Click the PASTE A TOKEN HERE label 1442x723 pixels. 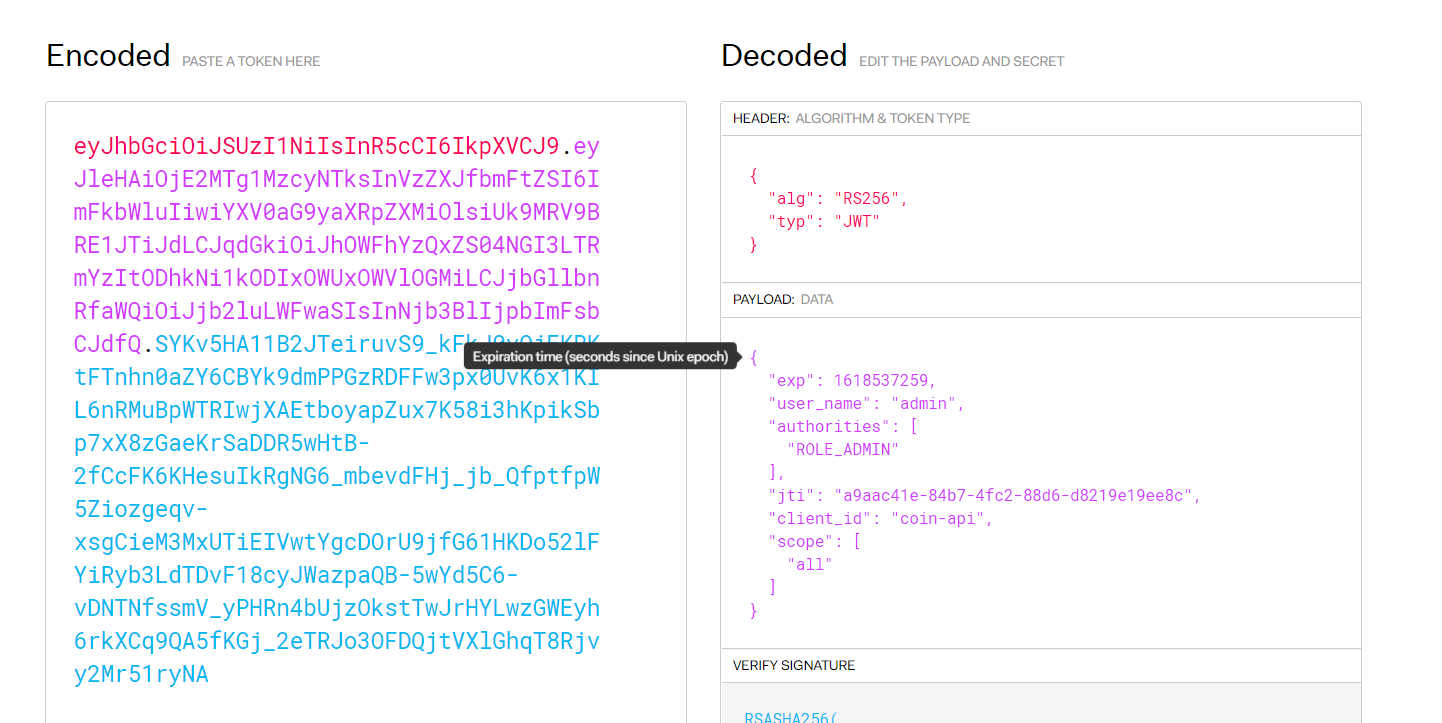[249, 61]
